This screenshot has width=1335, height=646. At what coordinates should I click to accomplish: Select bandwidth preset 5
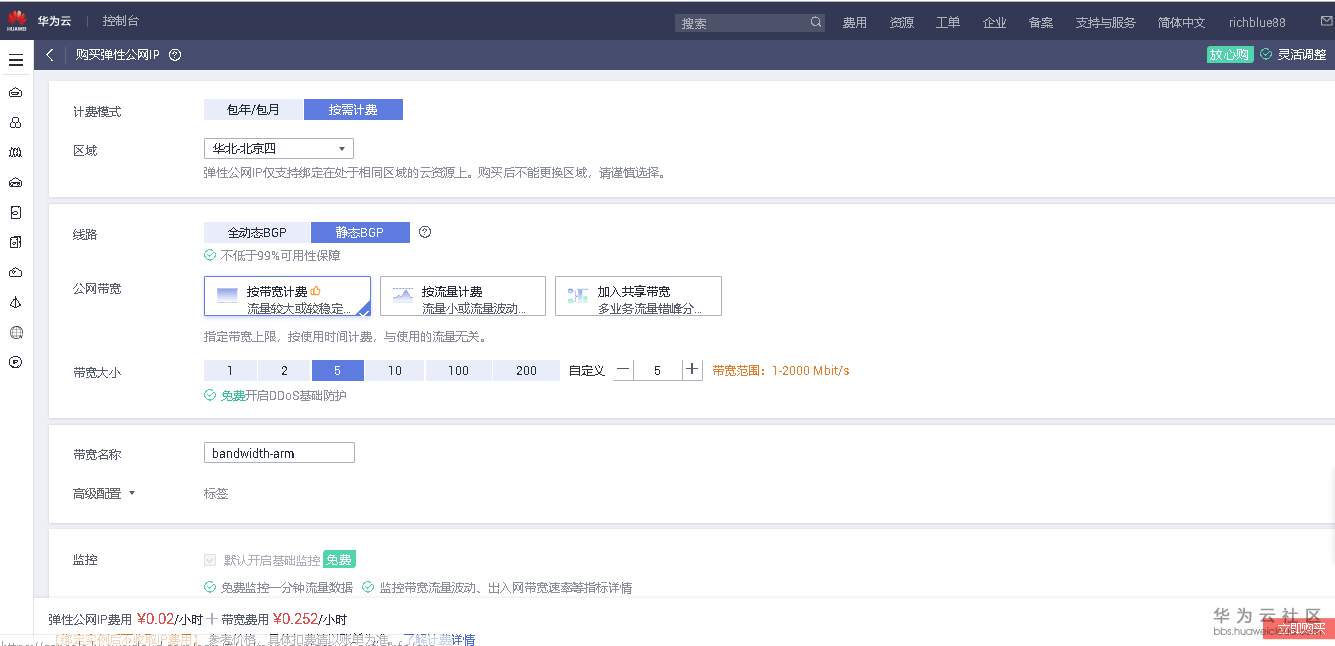point(338,370)
